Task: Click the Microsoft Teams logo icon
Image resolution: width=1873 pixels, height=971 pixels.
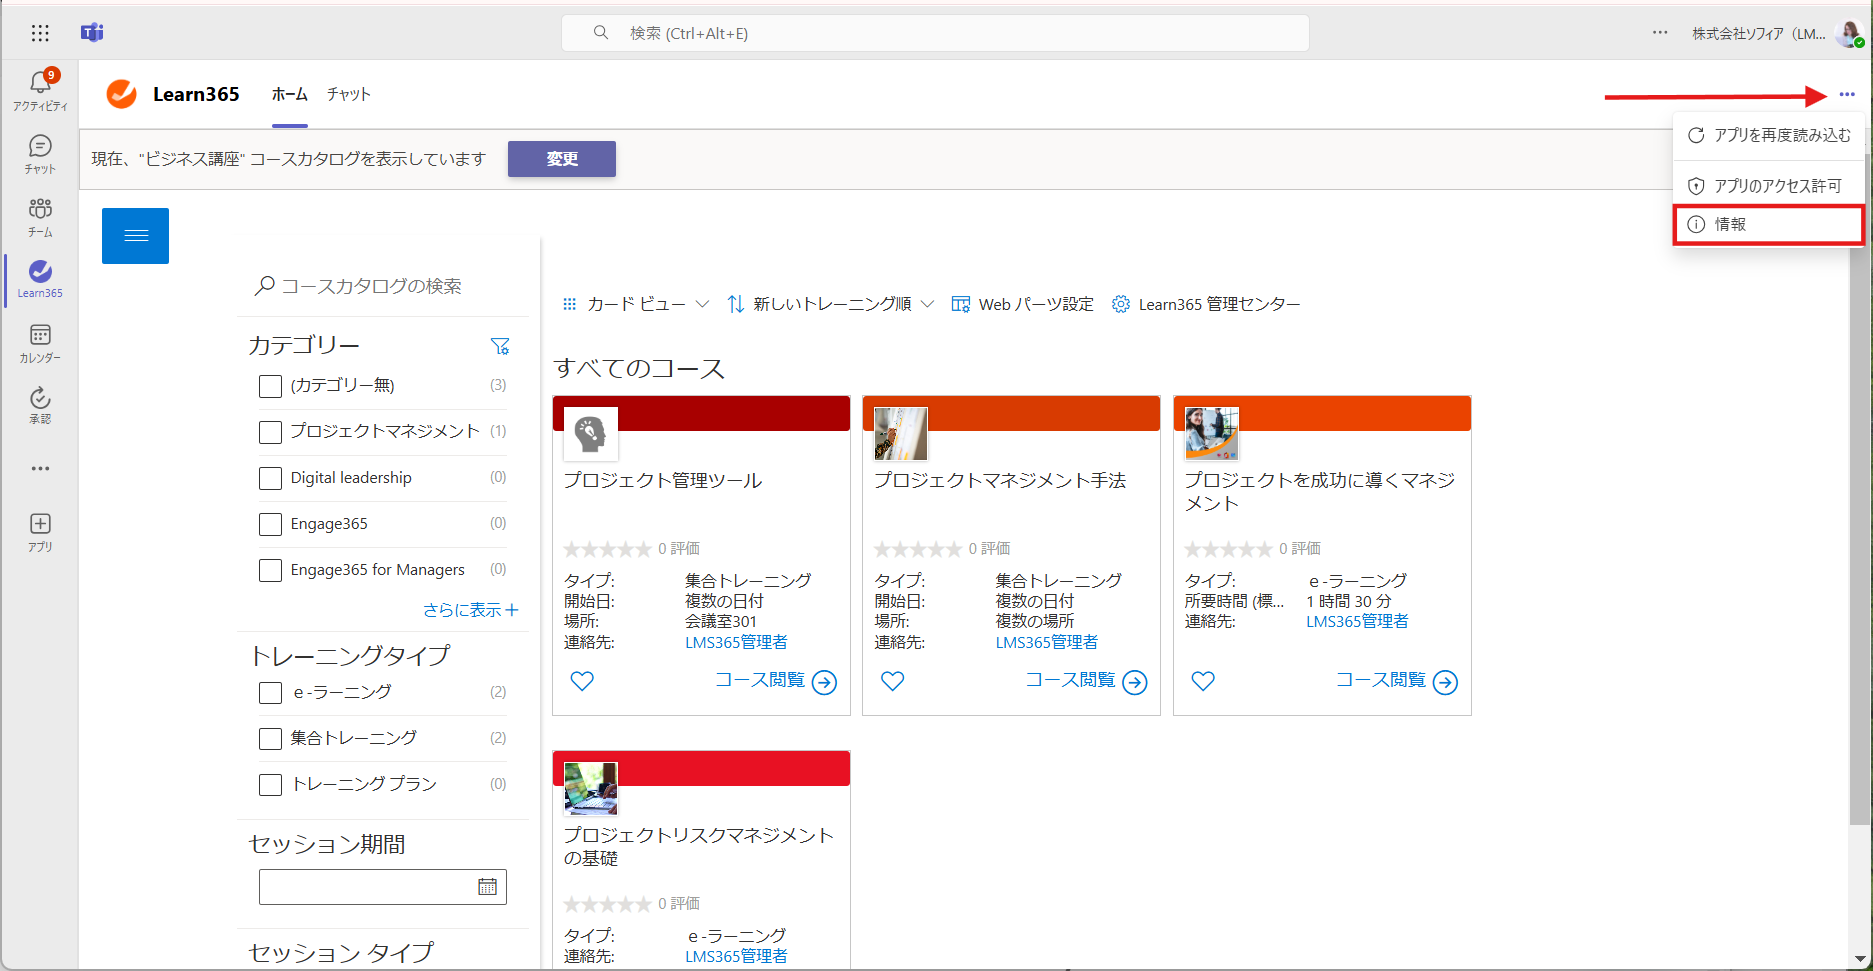Action: click(92, 33)
